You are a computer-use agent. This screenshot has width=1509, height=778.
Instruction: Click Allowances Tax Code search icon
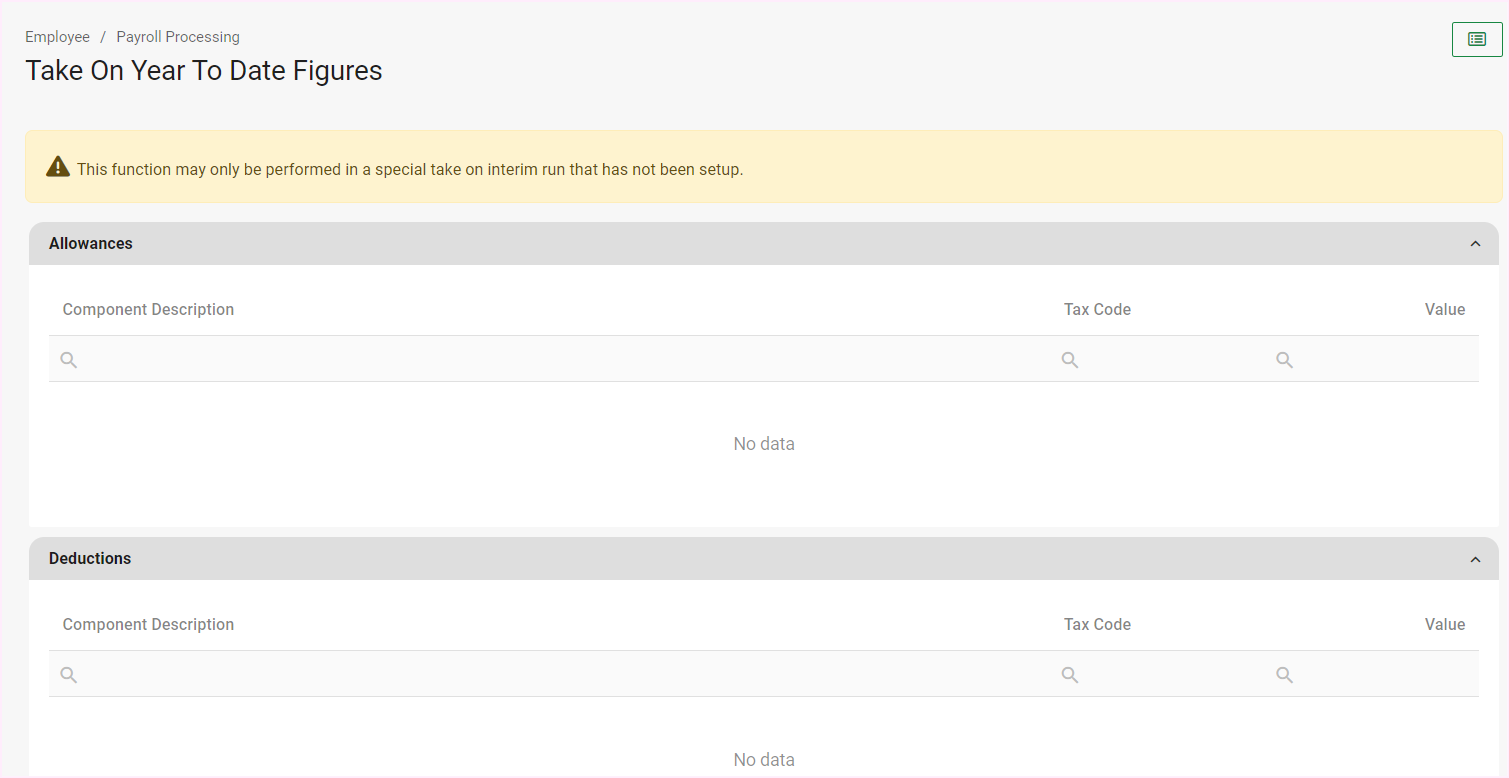[x=1070, y=360]
